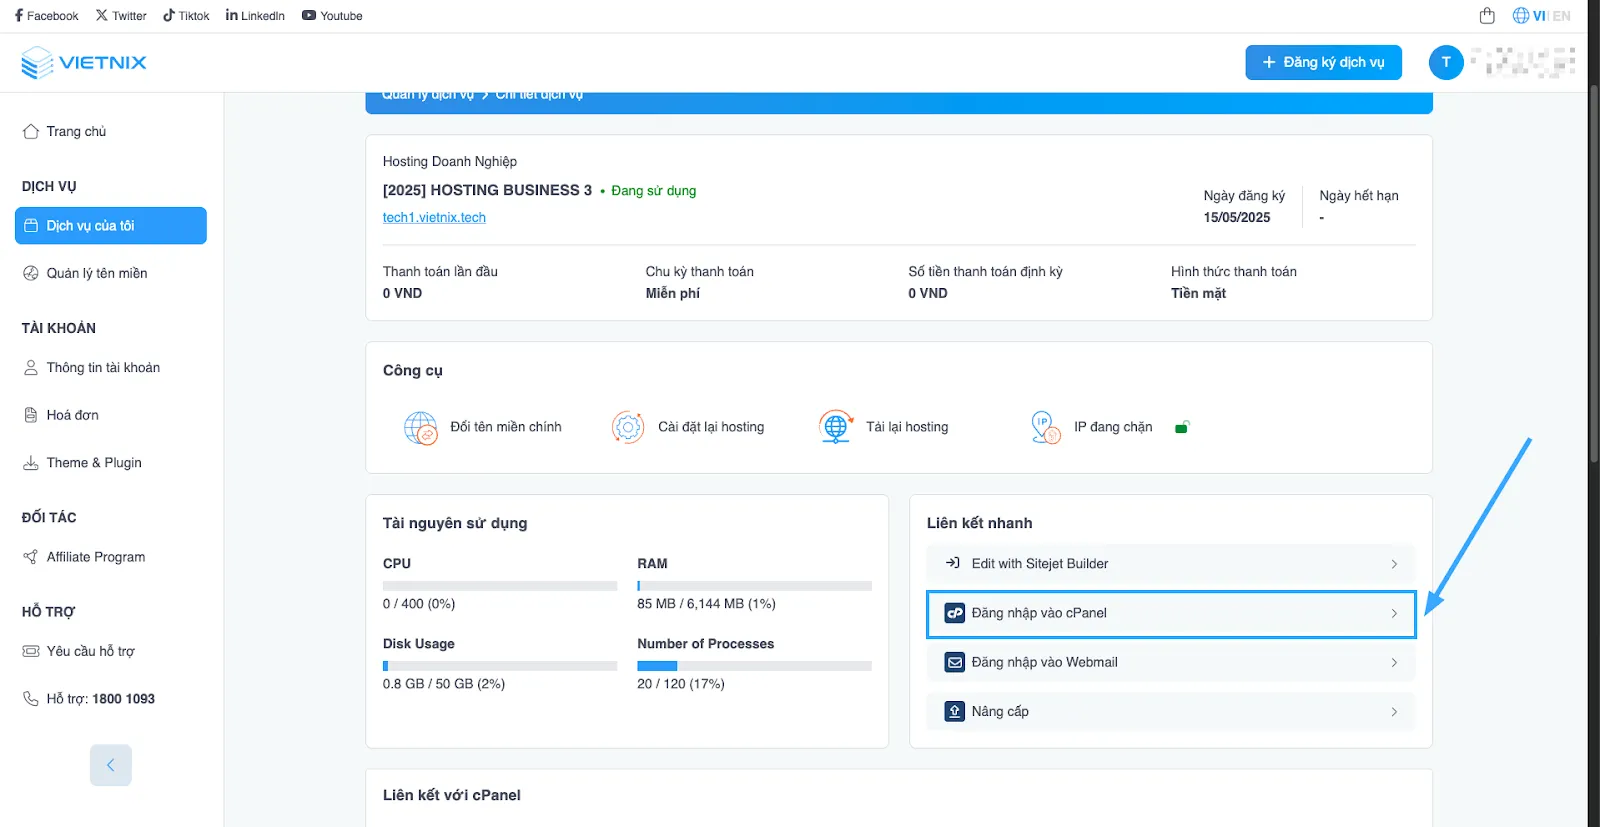Viewport: 1600px width, 827px height.
Task: Open Affiliate Program page
Action: 96,557
